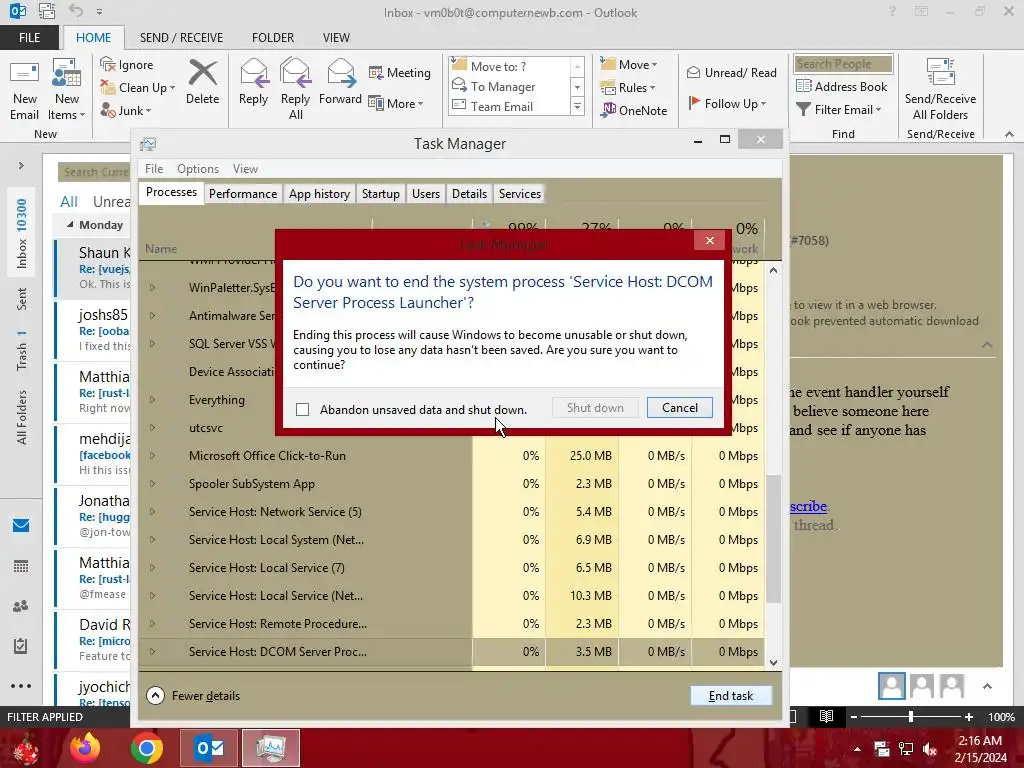Switch to the Startup tab

pos(381,194)
